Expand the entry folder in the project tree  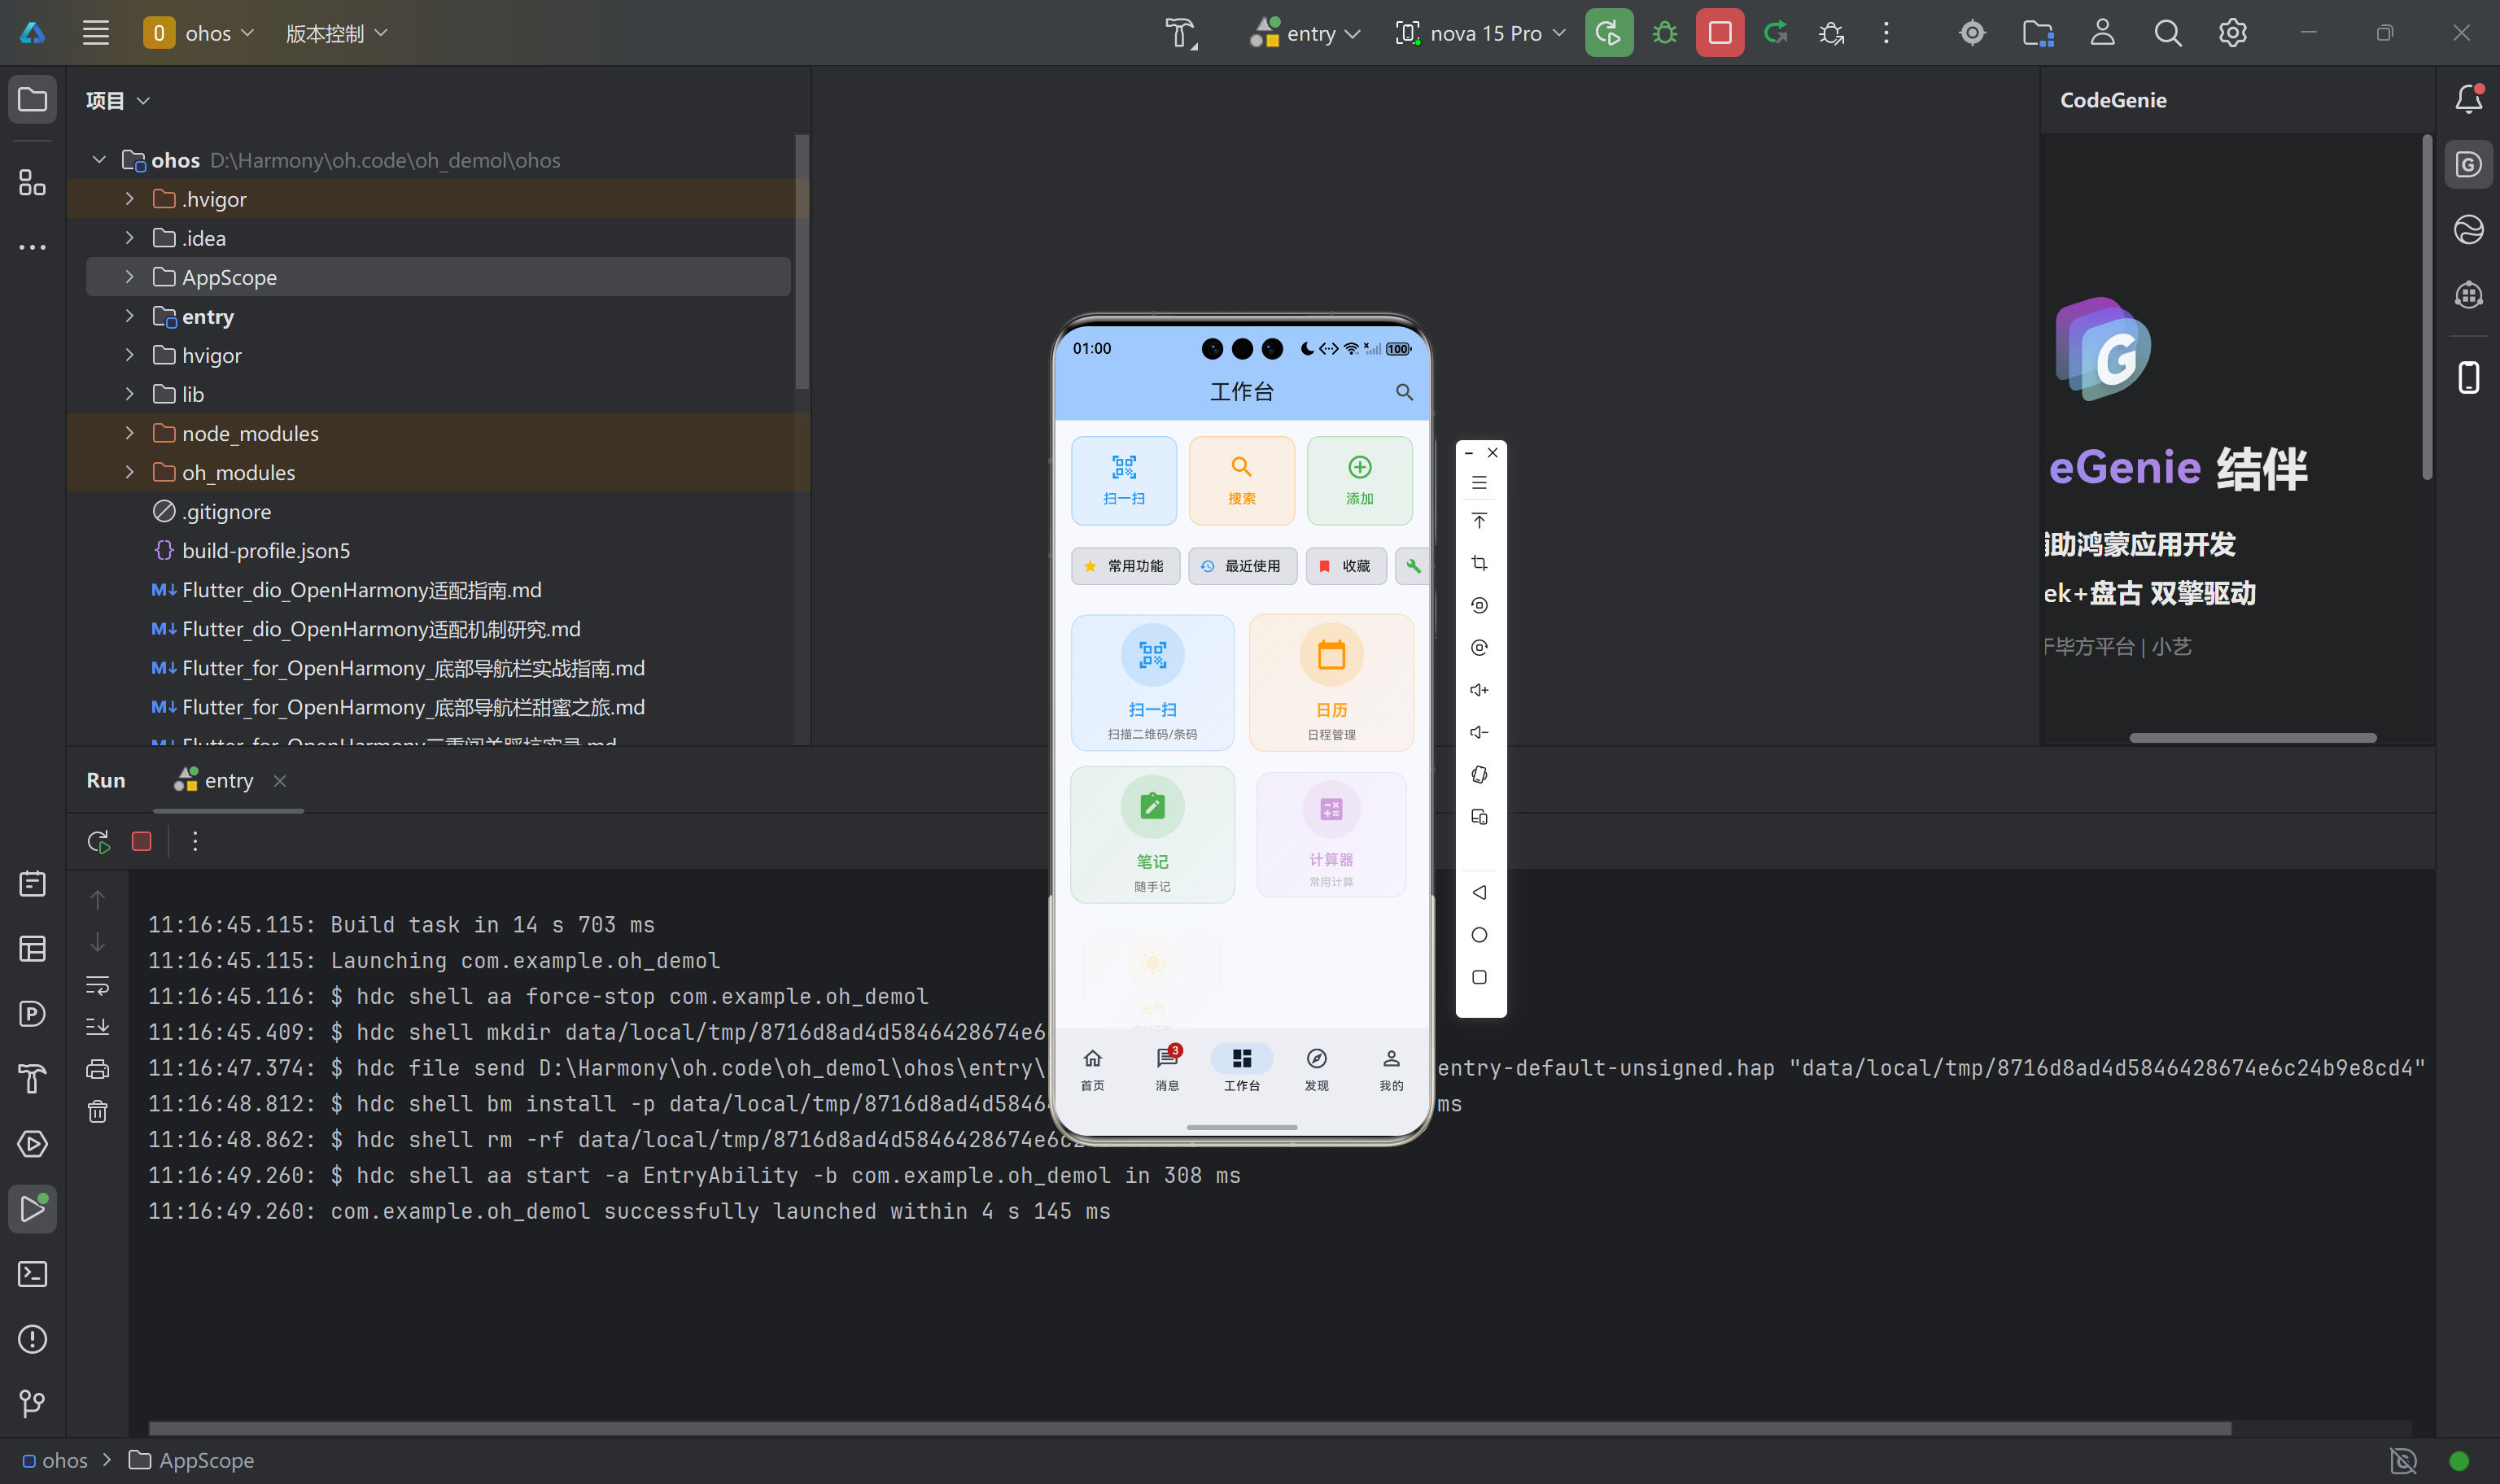(129, 316)
